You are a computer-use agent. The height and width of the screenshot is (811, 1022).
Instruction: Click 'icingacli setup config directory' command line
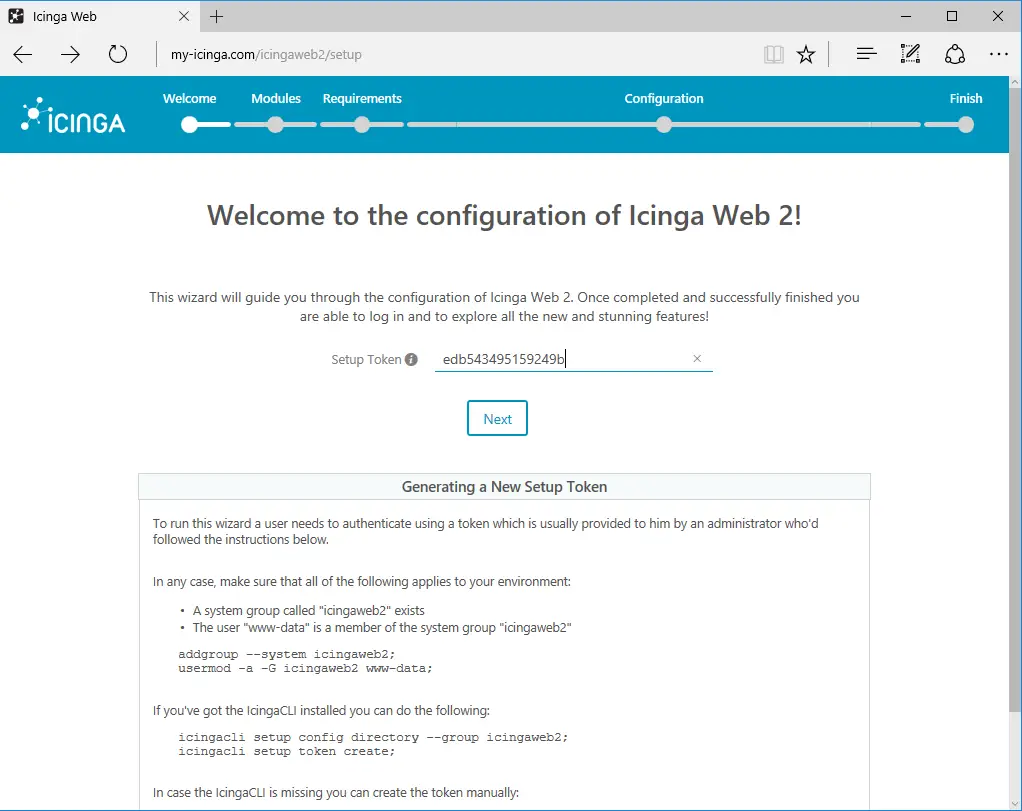[x=373, y=737]
